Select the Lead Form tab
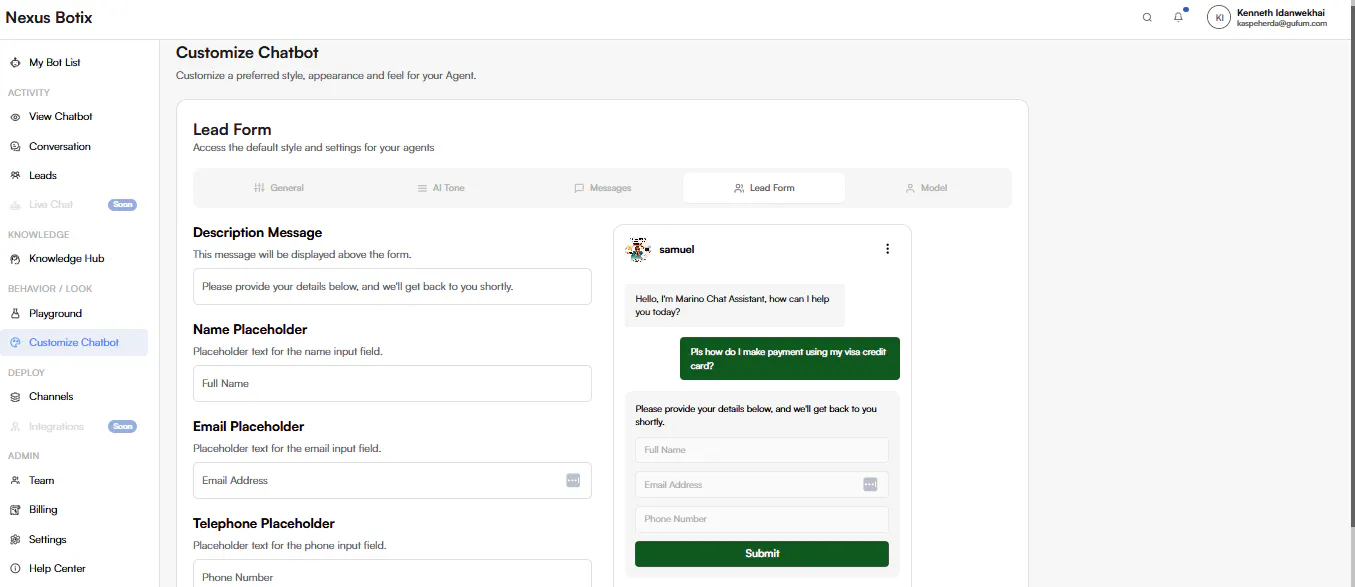1355x587 pixels. tap(764, 188)
